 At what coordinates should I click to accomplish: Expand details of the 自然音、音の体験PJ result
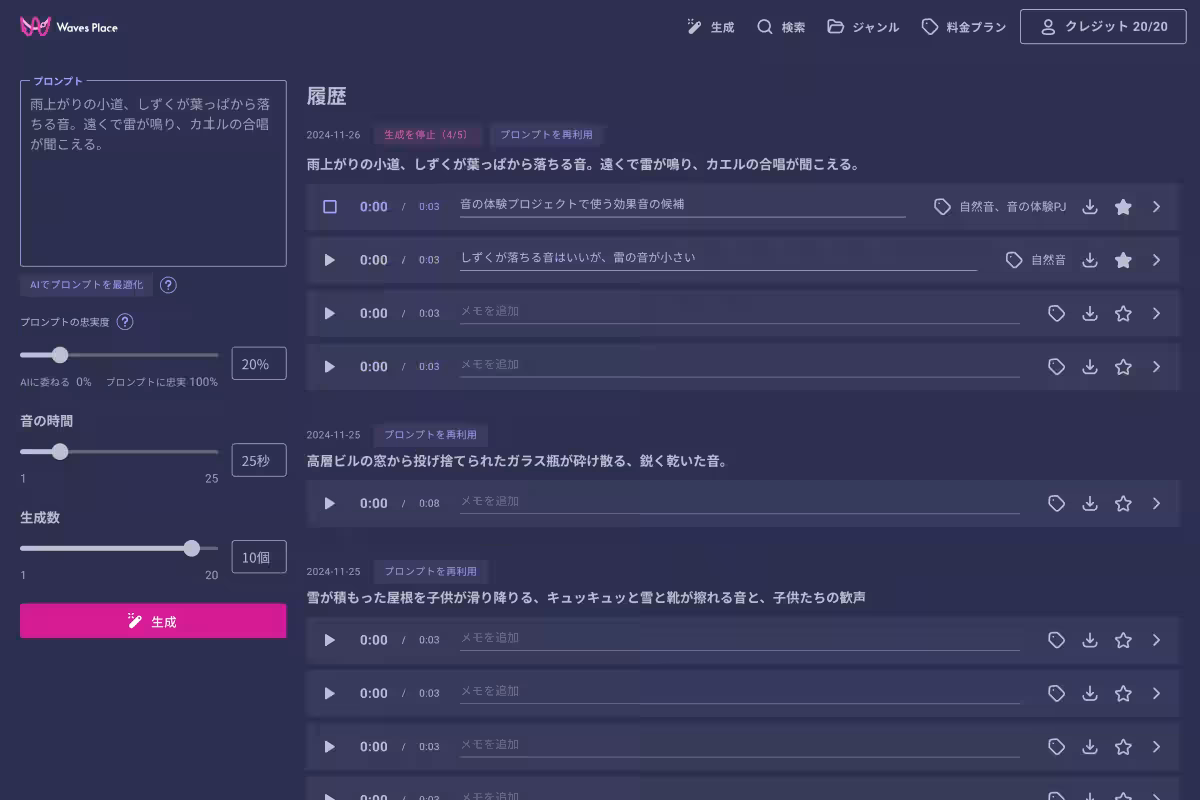(x=1156, y=206)
